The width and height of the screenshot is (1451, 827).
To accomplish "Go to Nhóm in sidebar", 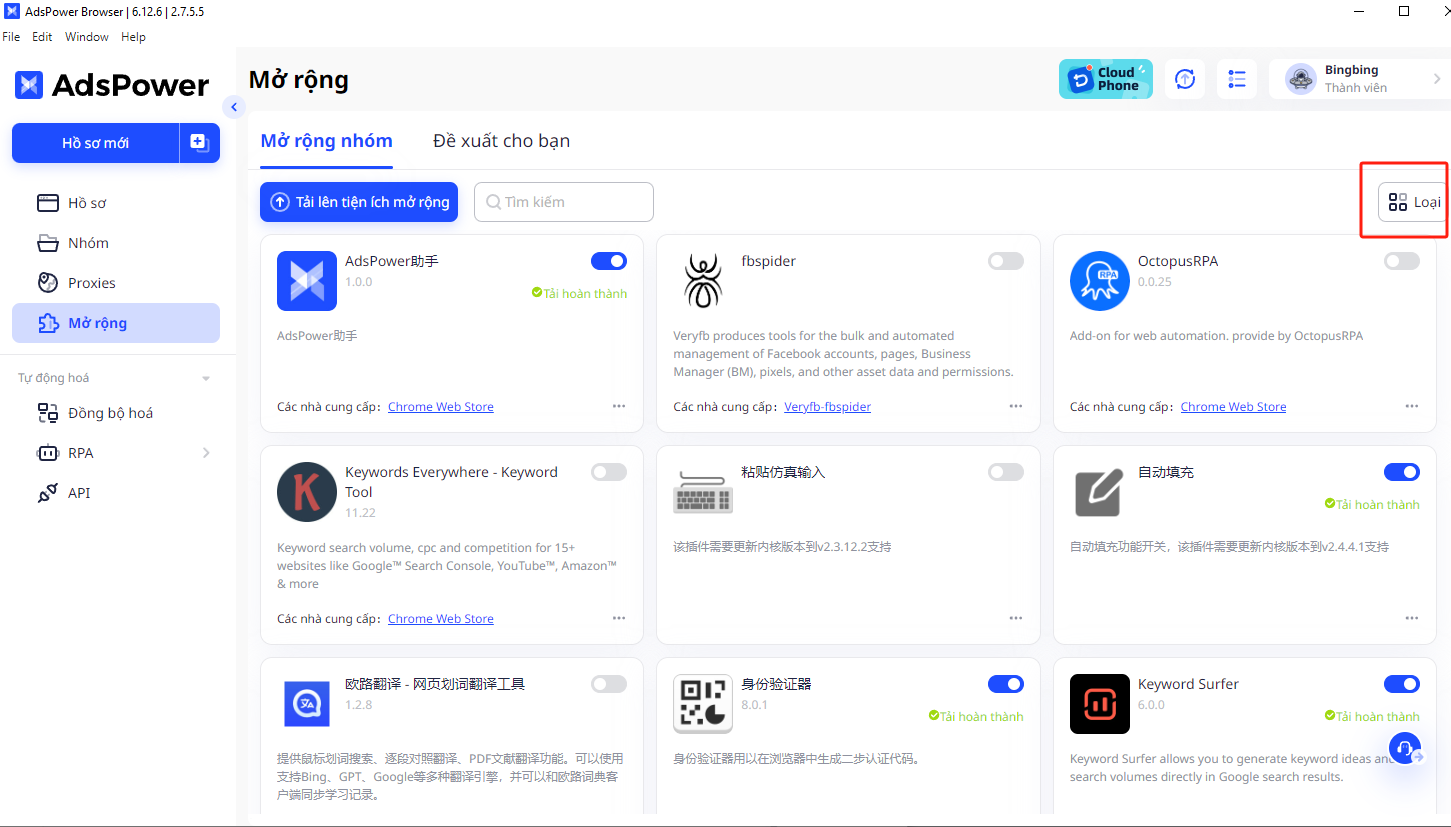I will coord(116,243).
